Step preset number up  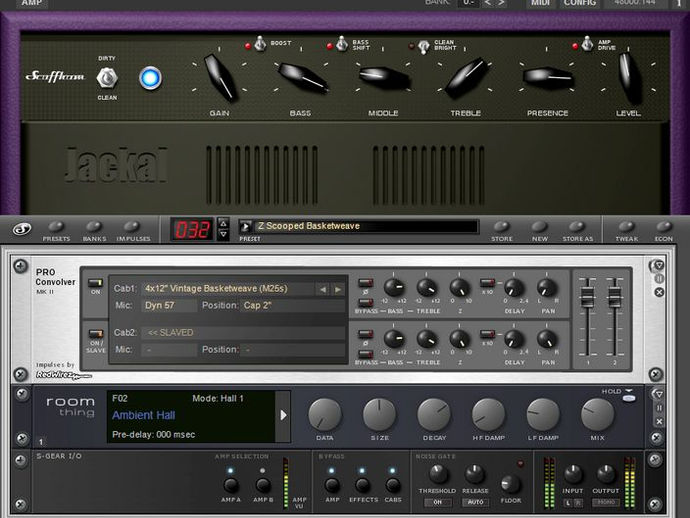224,223
